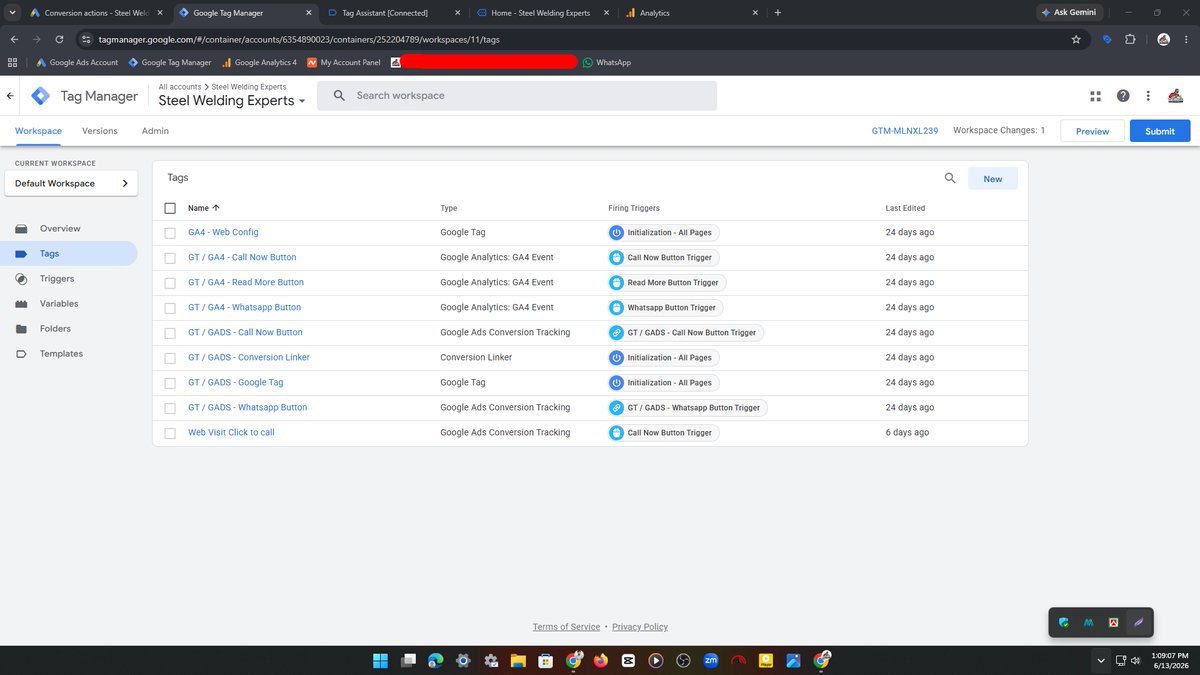Viewport: 1200px width, 675px height.
Task: Click Read More Button Trigger chip
Action: pos(665,282)
